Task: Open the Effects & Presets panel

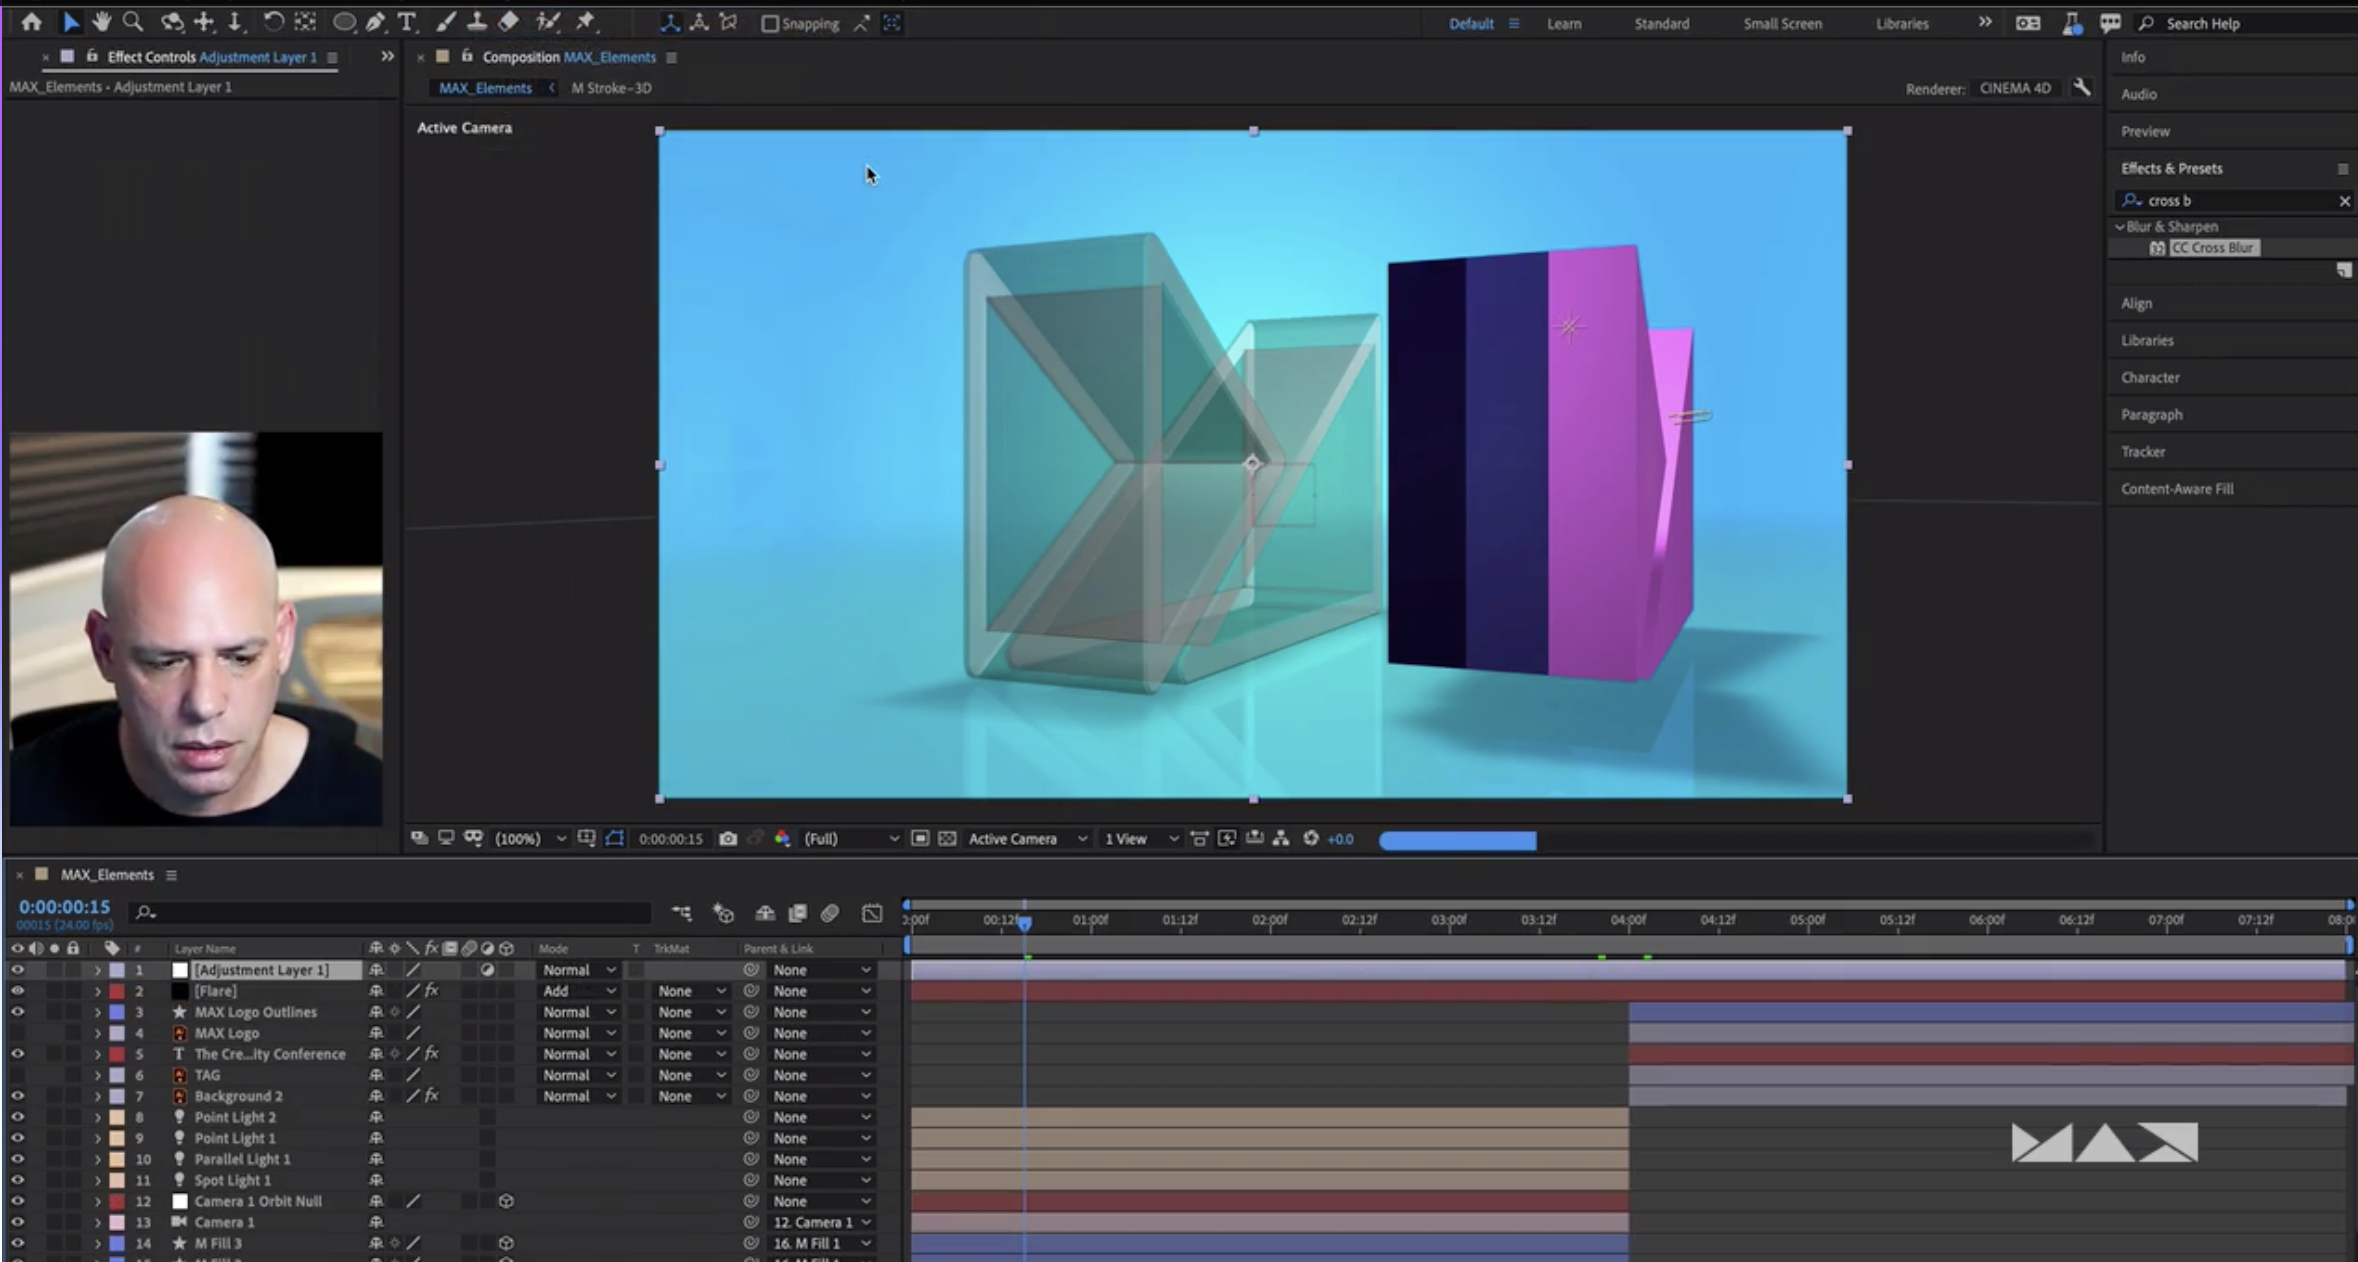Action: pyautogui.click(x=2173, y=167)
